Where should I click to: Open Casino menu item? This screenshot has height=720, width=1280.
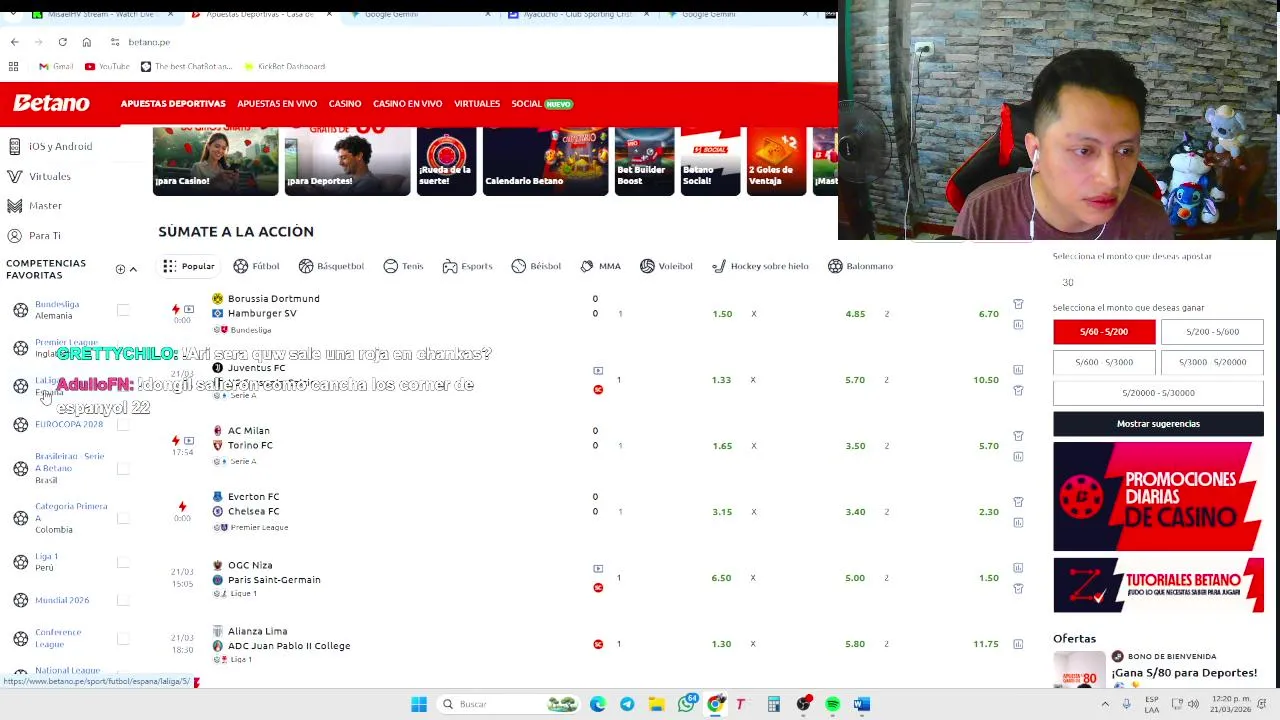click(x=345, y=104)
